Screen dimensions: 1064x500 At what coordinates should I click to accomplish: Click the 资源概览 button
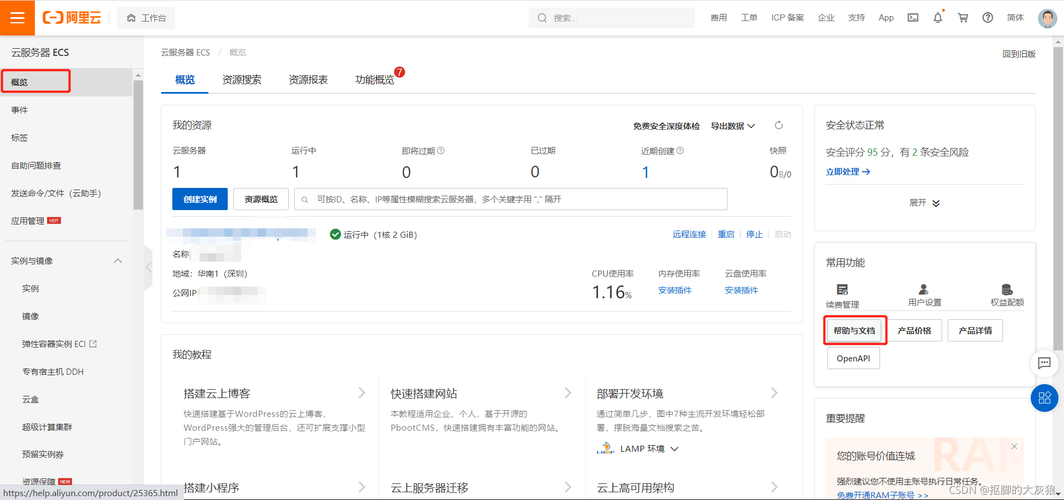pos(261,199)
